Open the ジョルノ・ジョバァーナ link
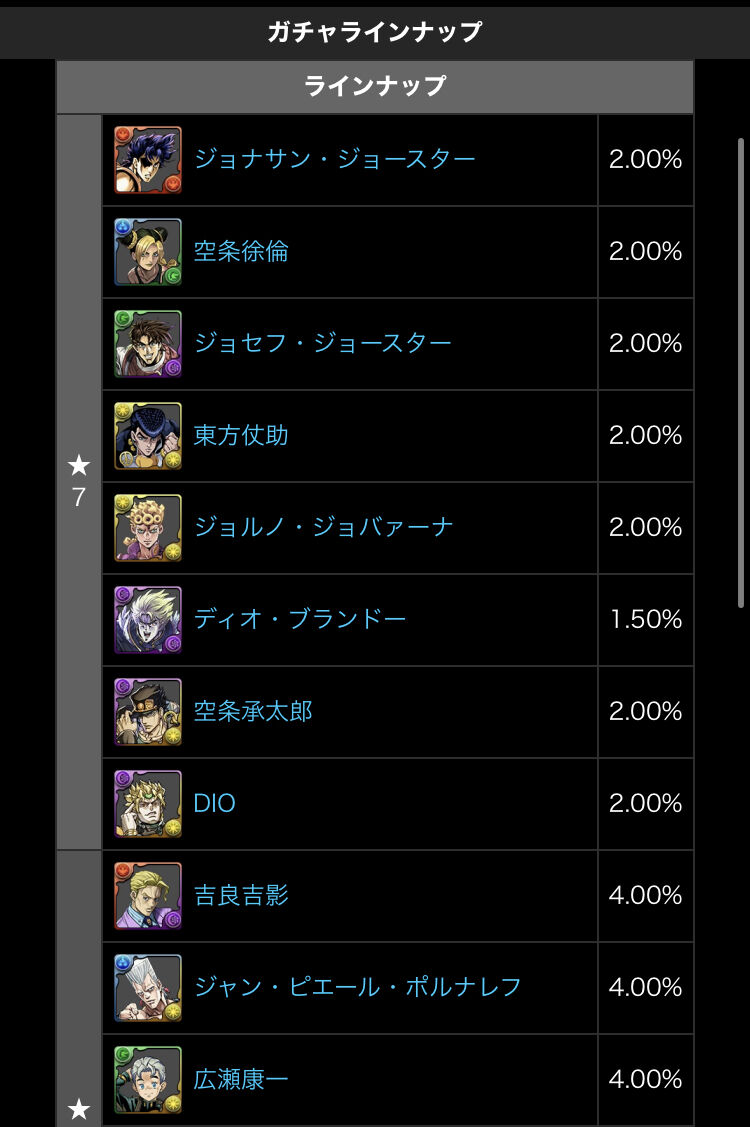Screen dimensions: 750x1127 tap(323, 528)
